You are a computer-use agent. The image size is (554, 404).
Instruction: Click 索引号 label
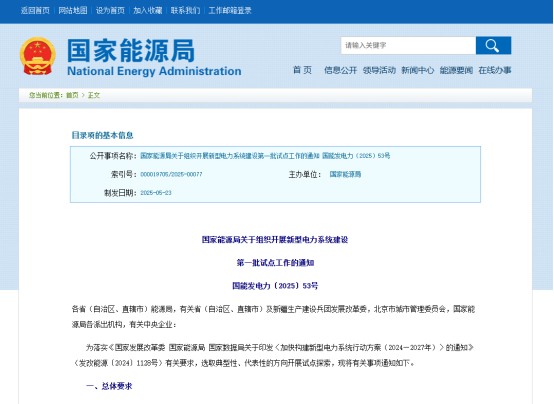click(x=124, y=174)
